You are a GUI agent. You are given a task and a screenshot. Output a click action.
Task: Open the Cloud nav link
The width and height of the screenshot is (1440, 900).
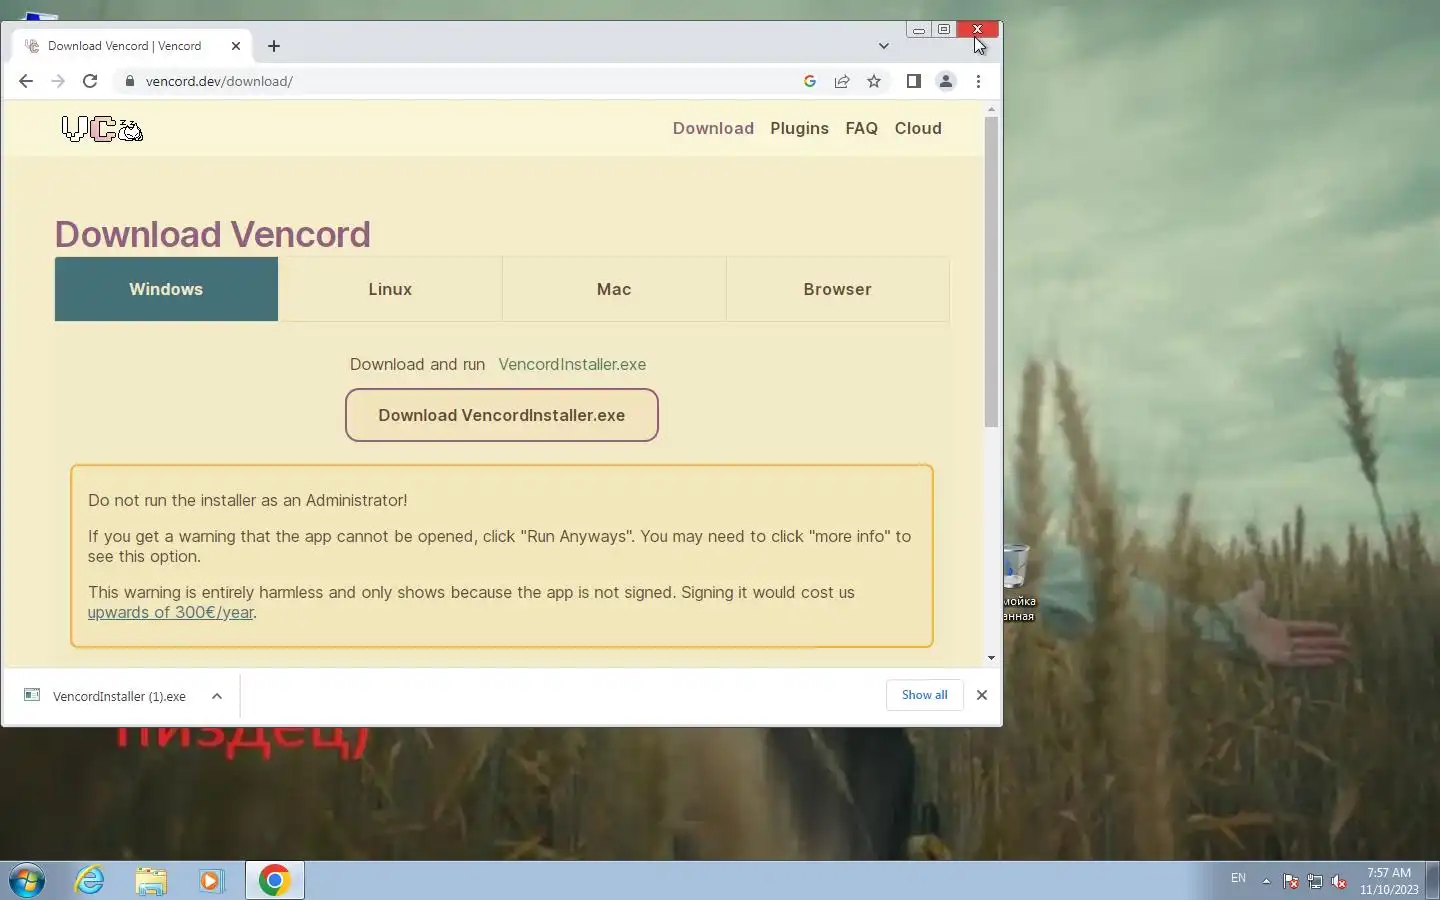pos(918,128)
